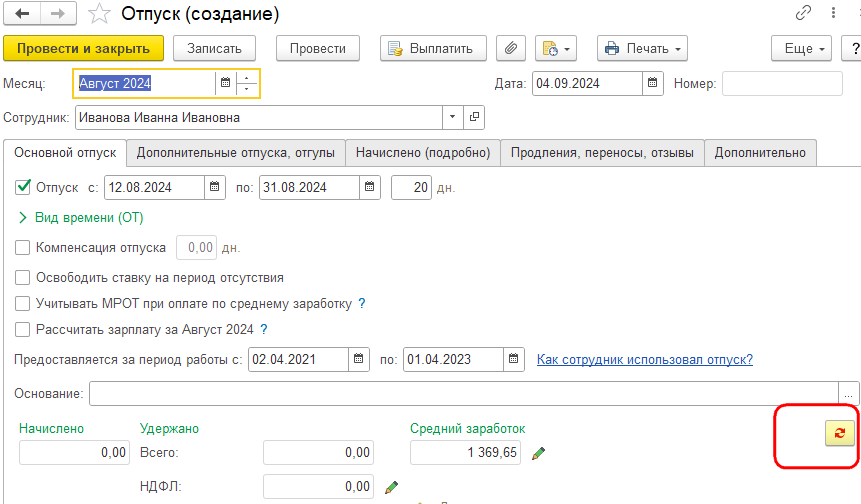Click work period end field 01.04.2023

point(454,359)
